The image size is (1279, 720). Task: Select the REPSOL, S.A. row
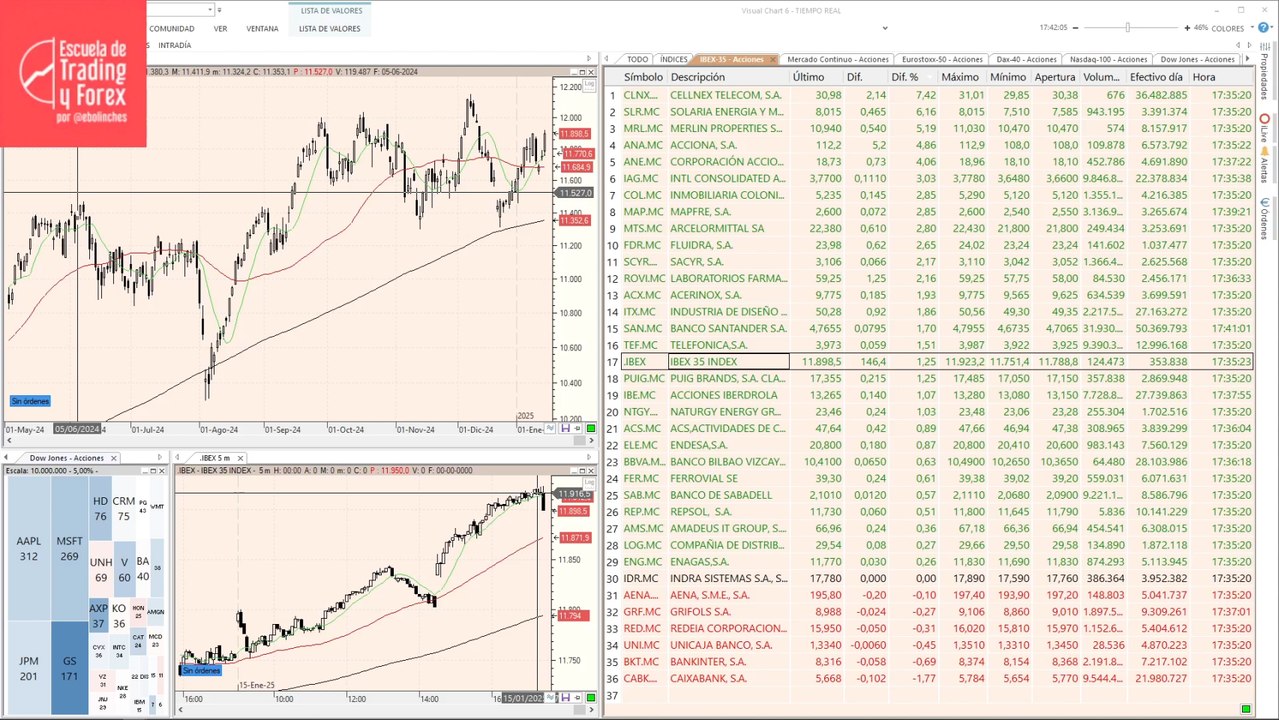pyautogui.click(x=929, y=512)
